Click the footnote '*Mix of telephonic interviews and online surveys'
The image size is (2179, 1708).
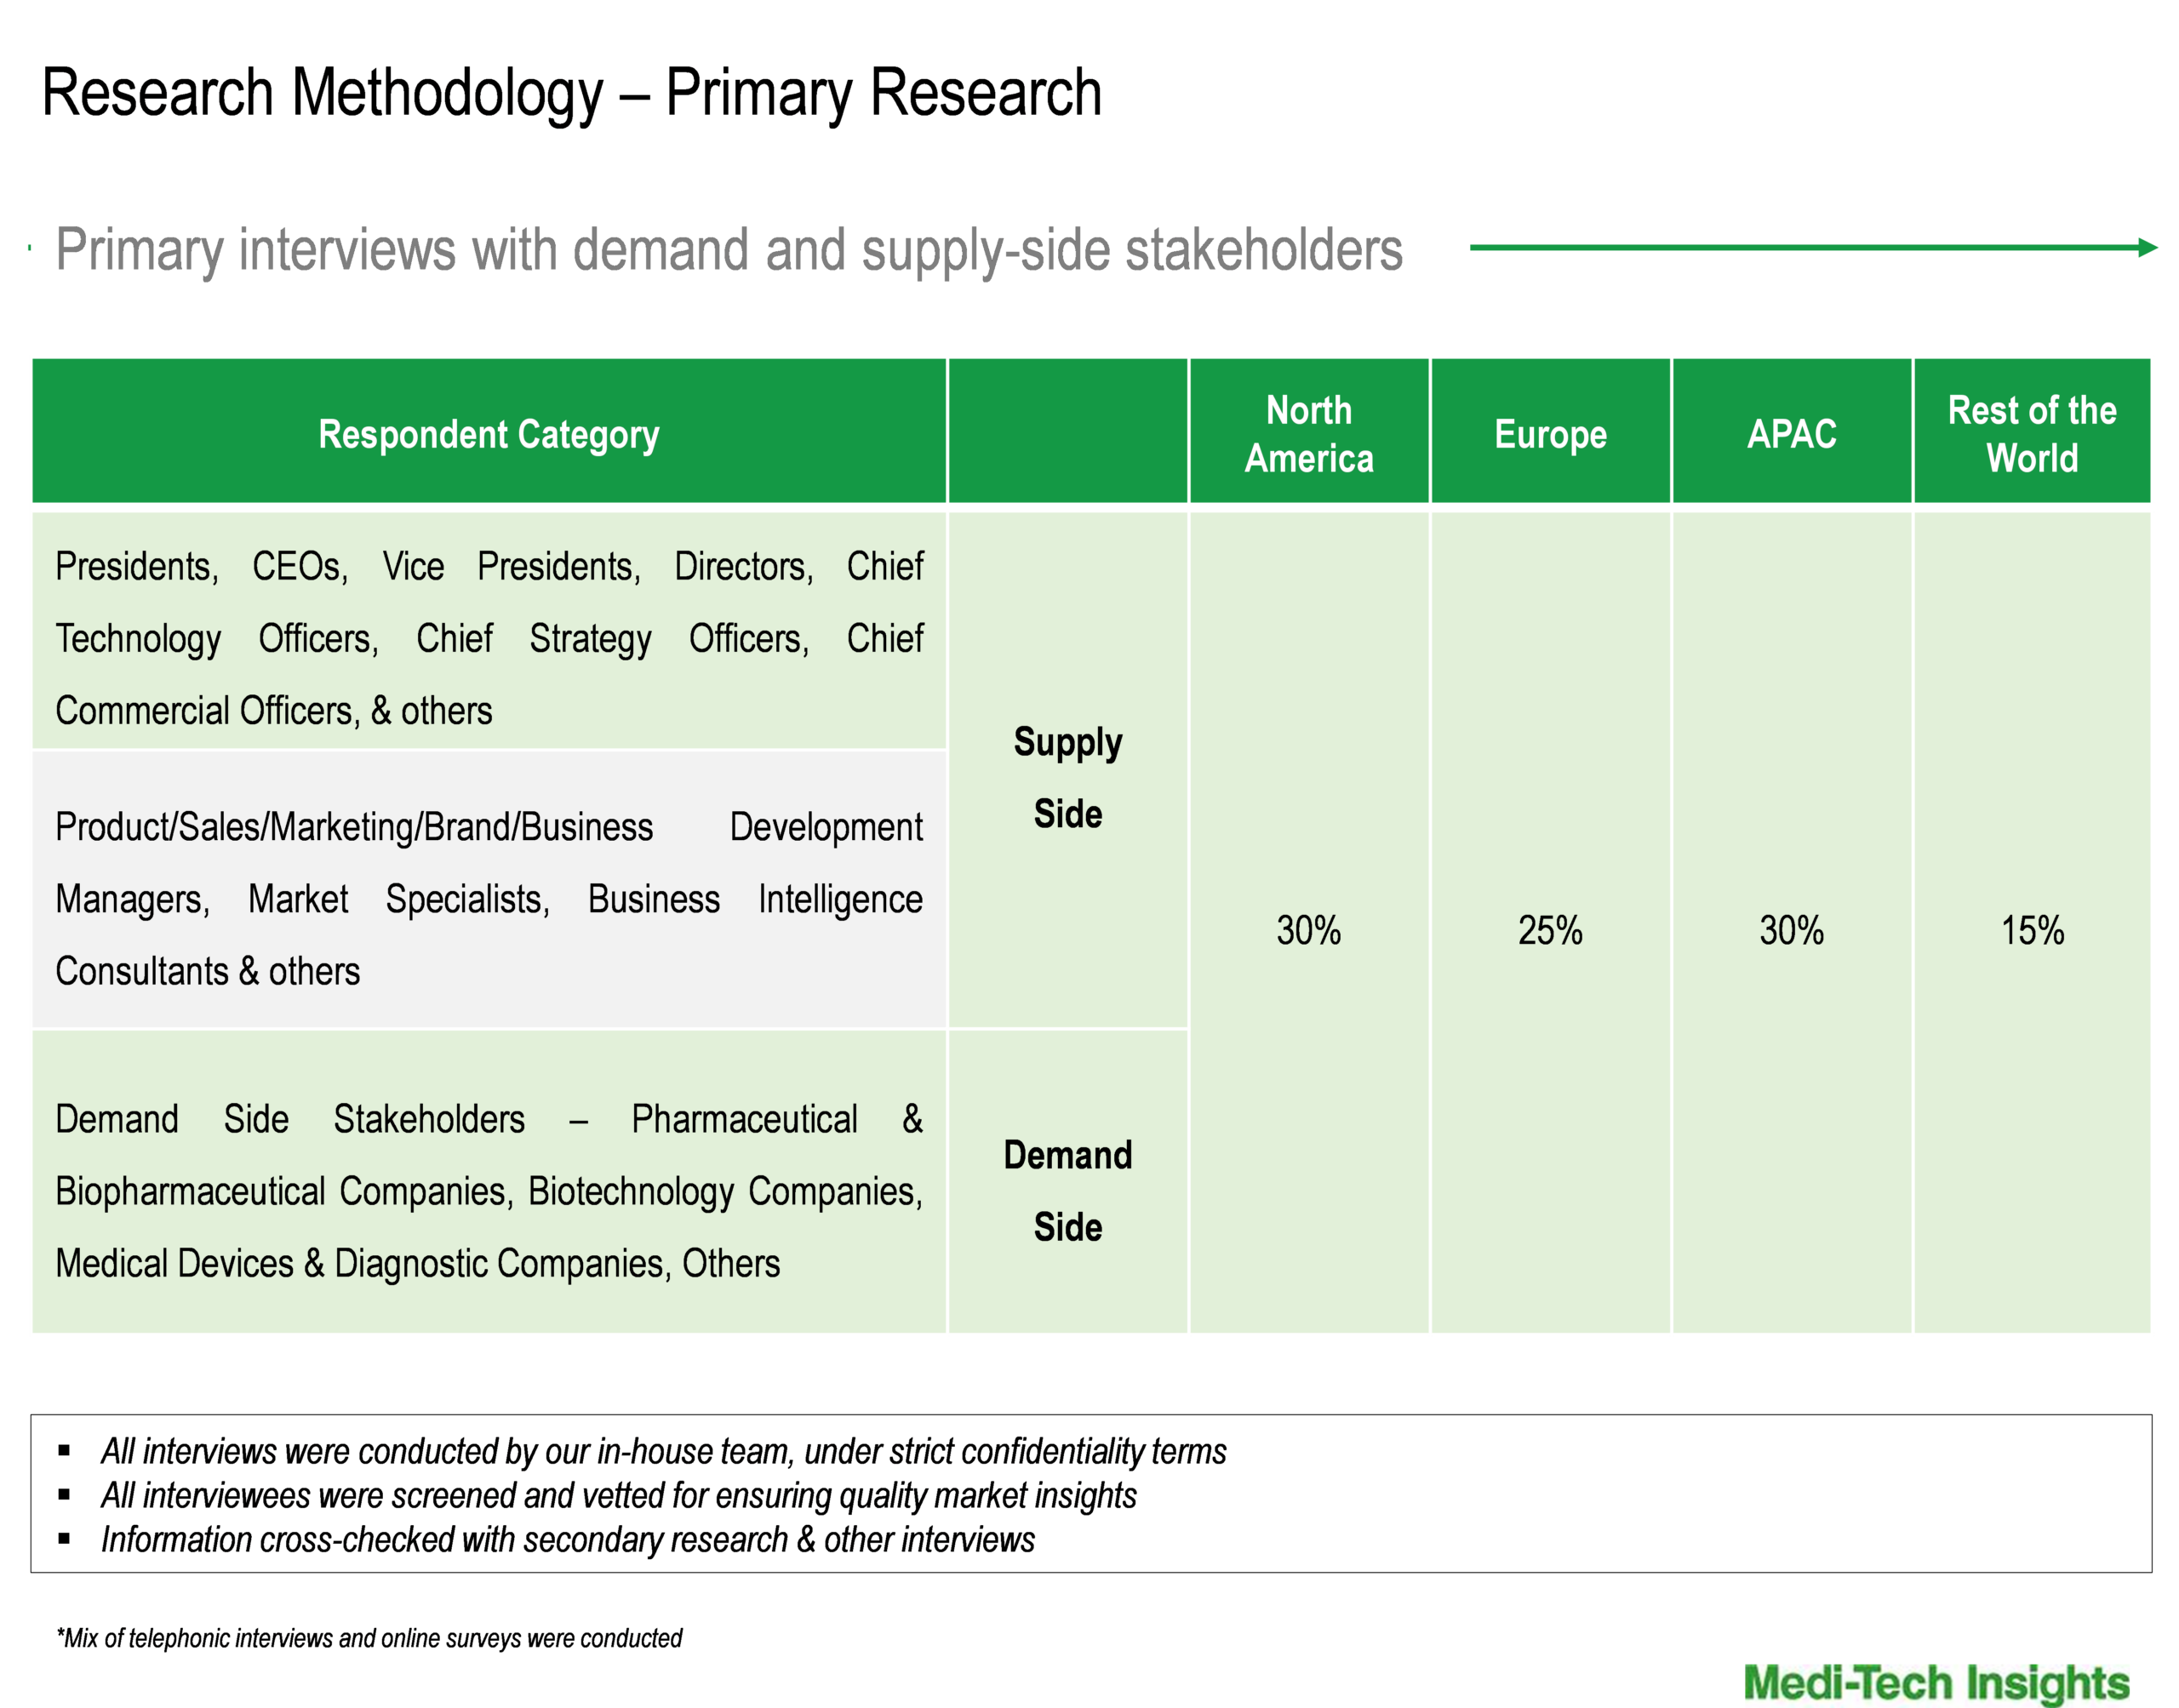click(369, 1638)
